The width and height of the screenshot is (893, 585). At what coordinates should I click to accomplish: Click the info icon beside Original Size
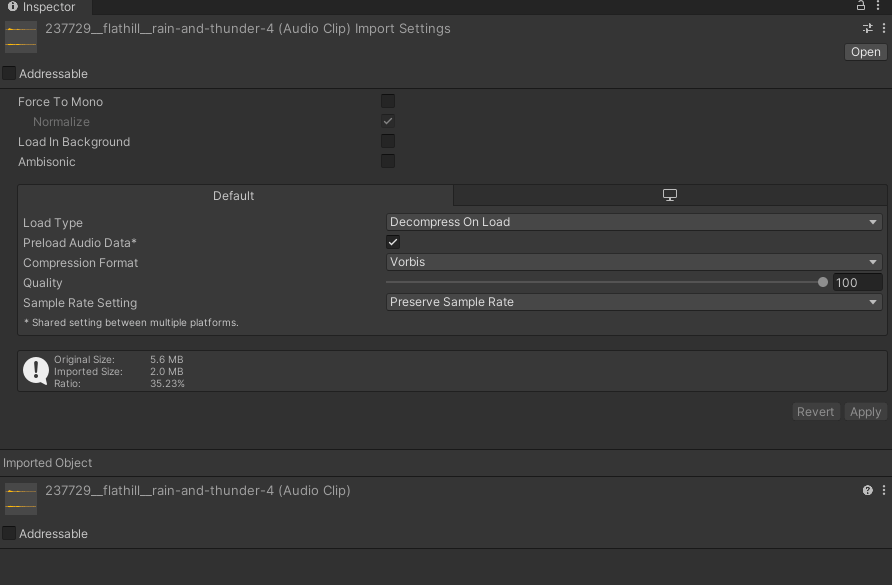36,371
